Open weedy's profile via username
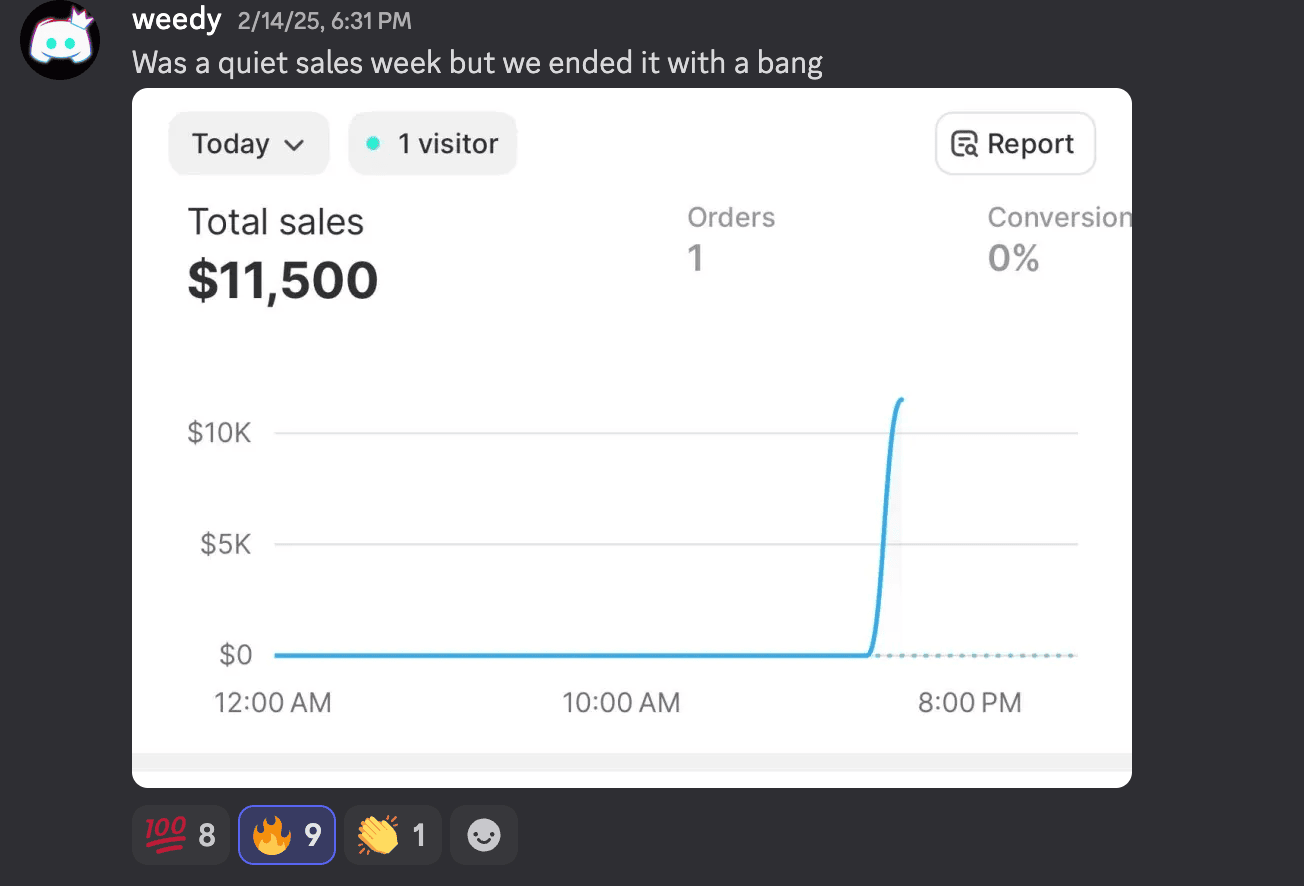 (176, 19)
